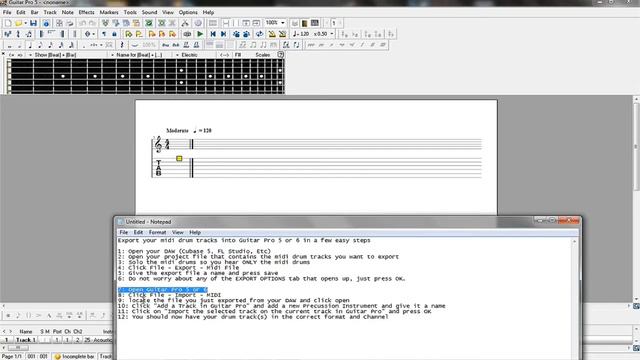Click the Scales button on the fretboard panel
This screenshot has height=360, width=640.
click(262, 55)
